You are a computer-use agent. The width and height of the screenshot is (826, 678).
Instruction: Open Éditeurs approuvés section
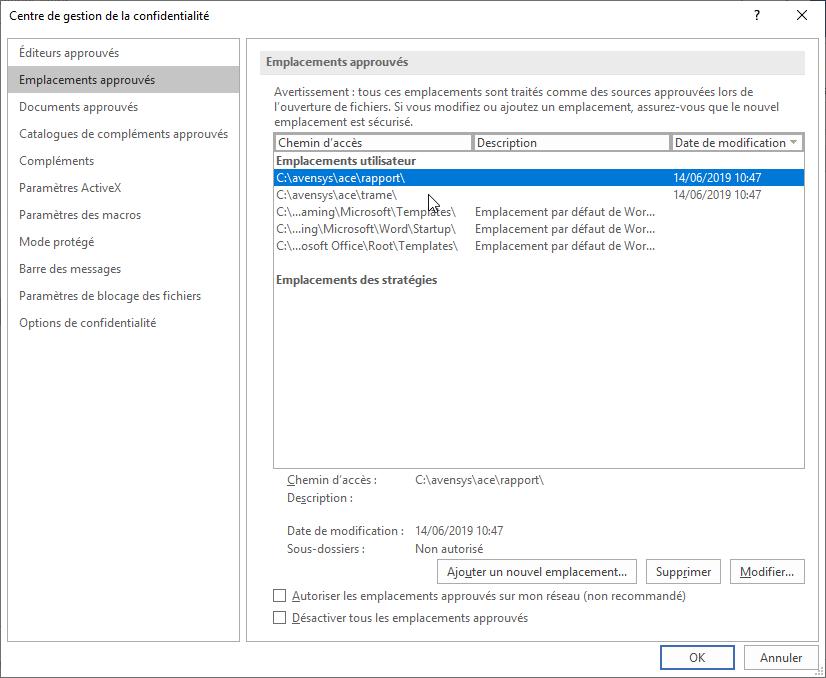tap(69, 53)
